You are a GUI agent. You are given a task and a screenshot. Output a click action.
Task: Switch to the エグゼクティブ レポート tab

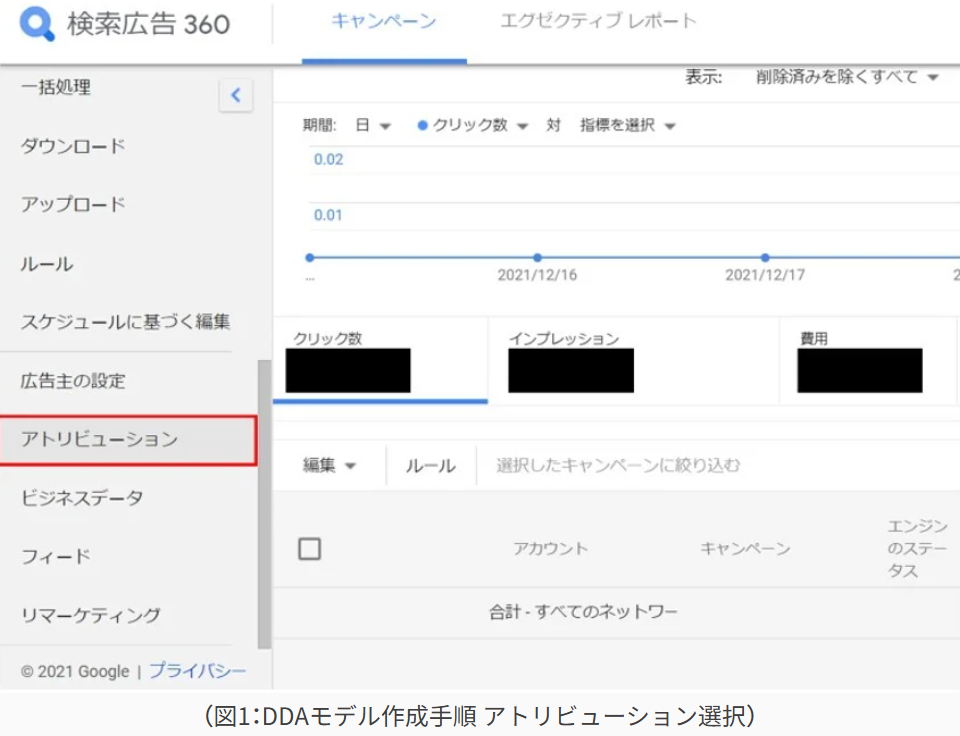(598, 22)
